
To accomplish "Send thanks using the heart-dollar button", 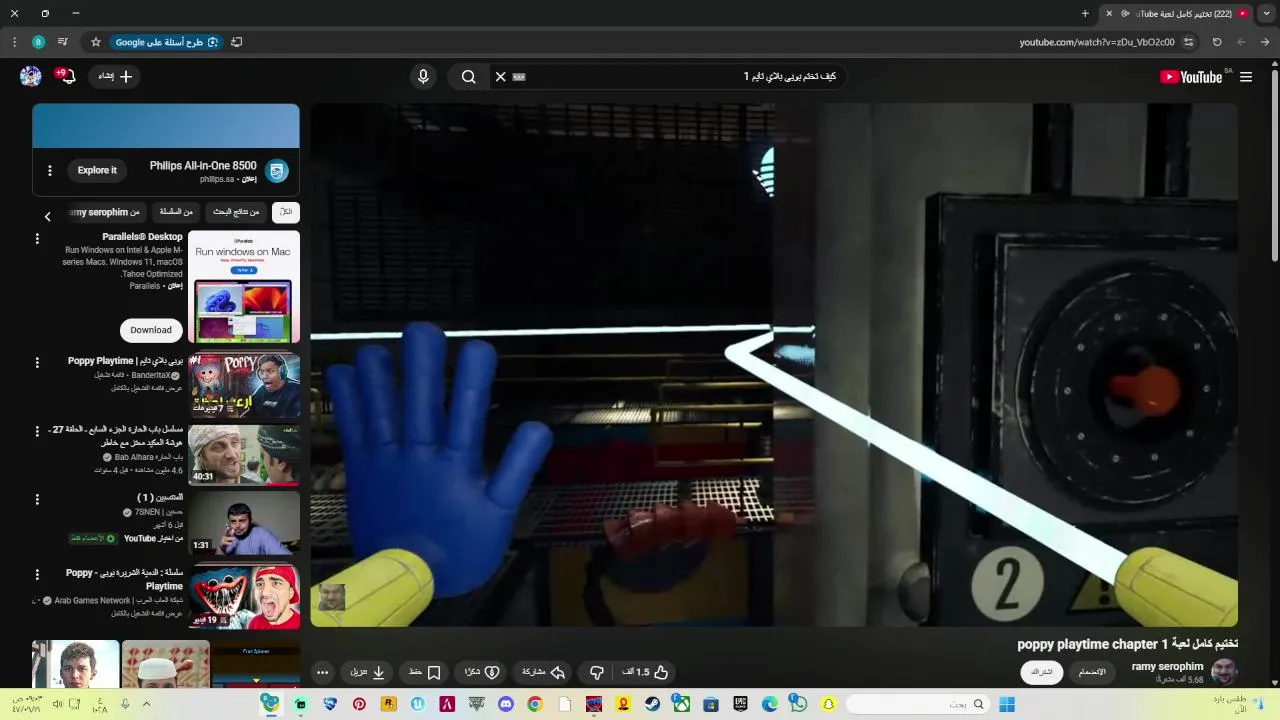I will pos(483,673).
